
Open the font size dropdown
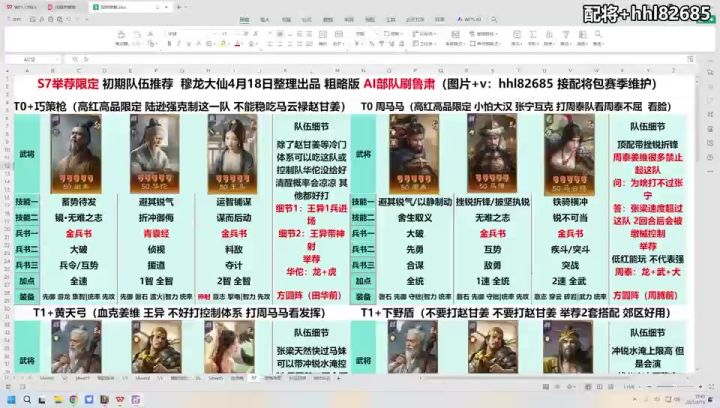[237, 34]
